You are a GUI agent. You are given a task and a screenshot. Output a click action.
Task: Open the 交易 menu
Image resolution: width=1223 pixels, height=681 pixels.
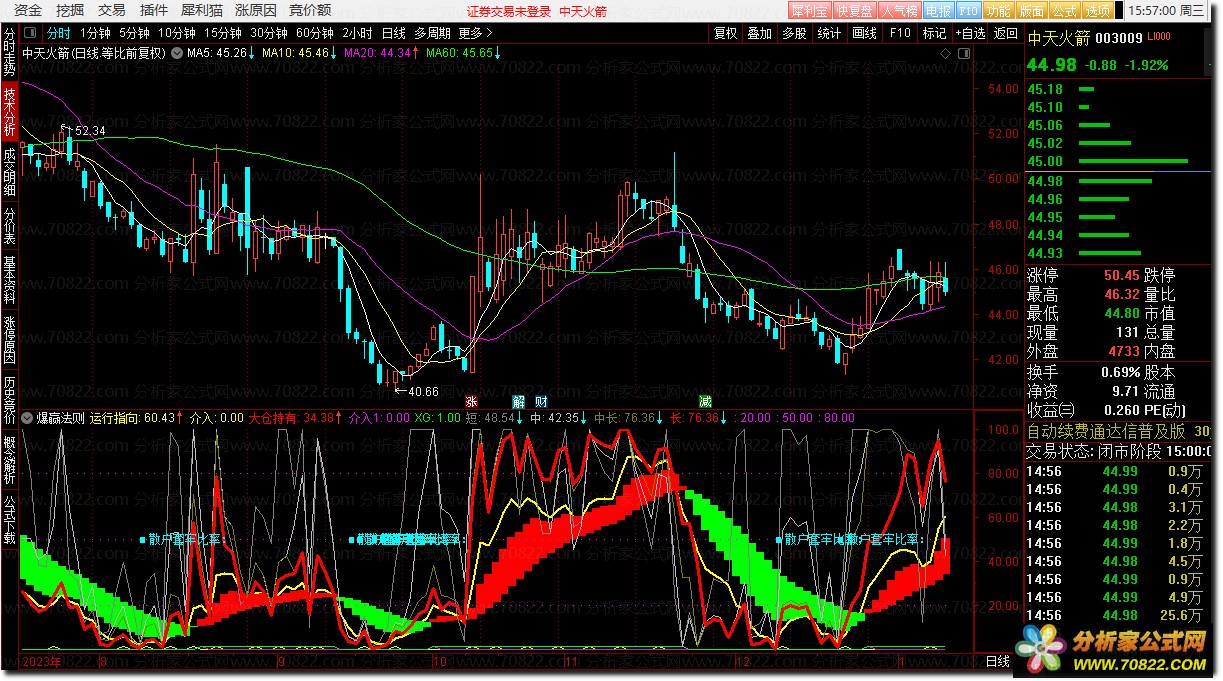point(112,10)
